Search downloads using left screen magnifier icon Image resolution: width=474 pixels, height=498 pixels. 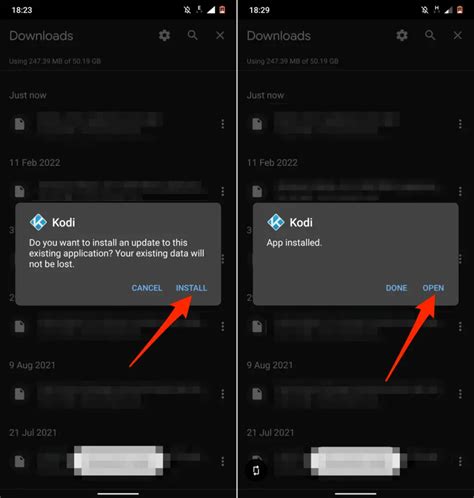[x=192, y=35]
